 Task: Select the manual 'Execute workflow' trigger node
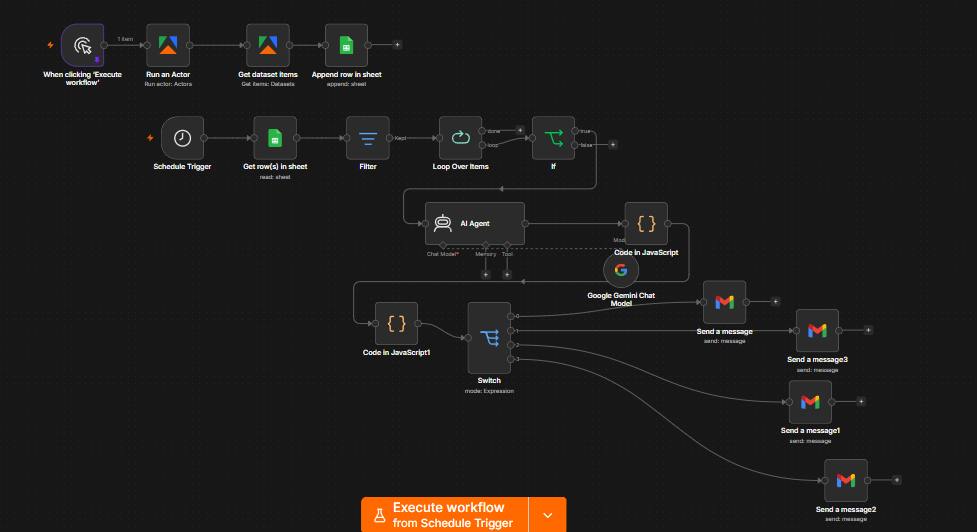[x=82, y=45]
